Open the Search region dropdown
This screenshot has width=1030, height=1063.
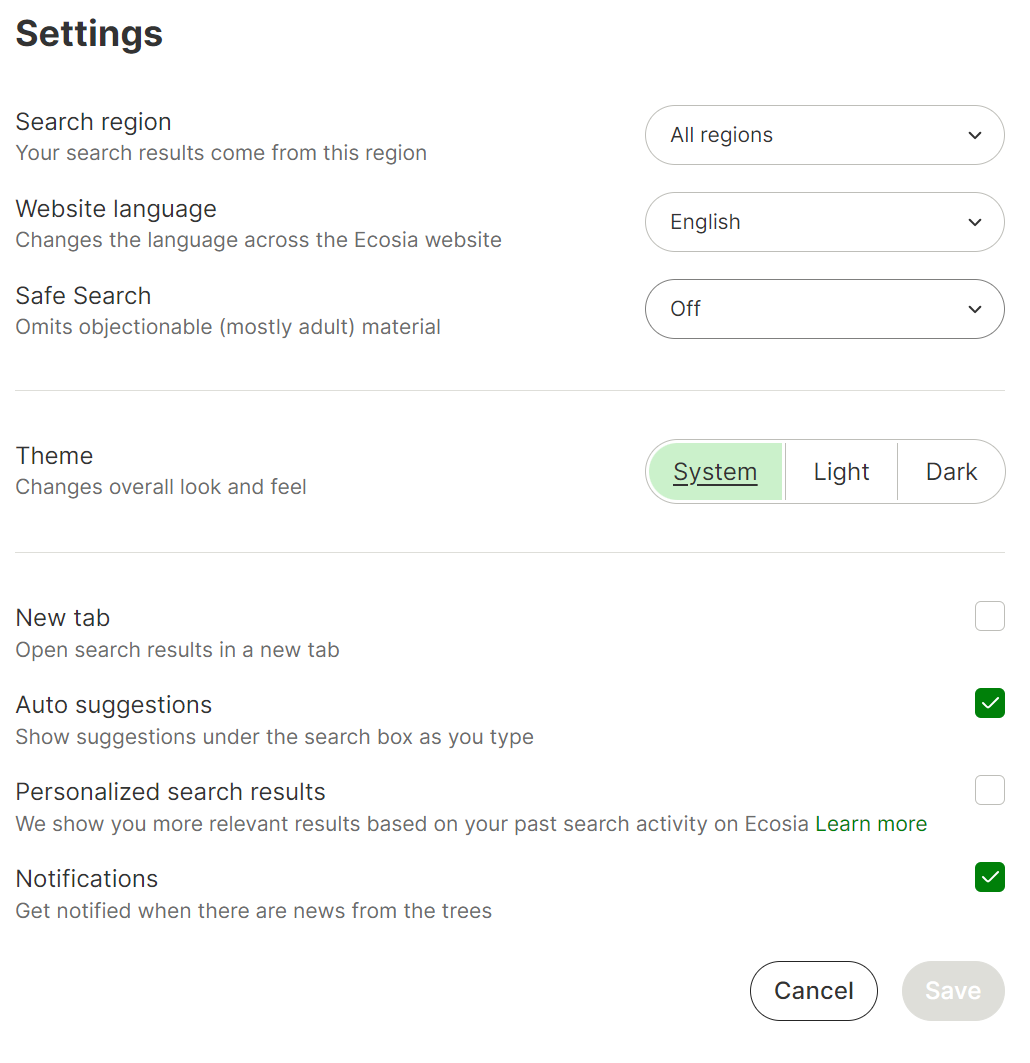coord(823,135)
